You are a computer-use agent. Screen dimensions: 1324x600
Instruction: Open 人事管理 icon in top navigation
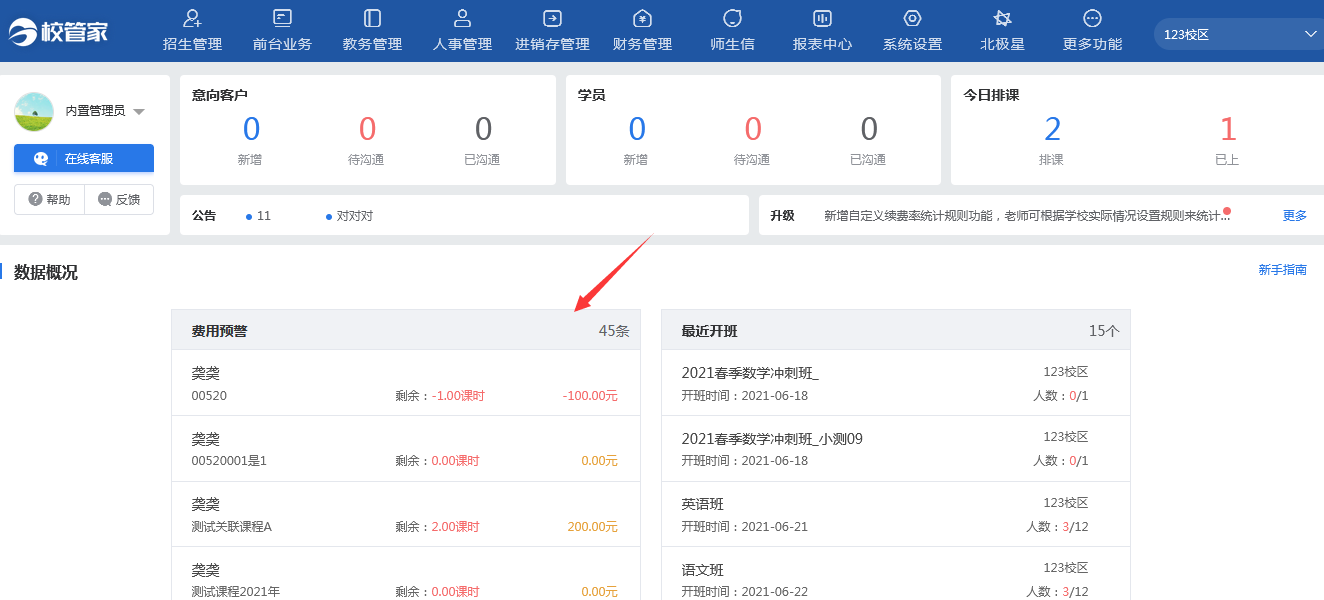click(462, 18)
